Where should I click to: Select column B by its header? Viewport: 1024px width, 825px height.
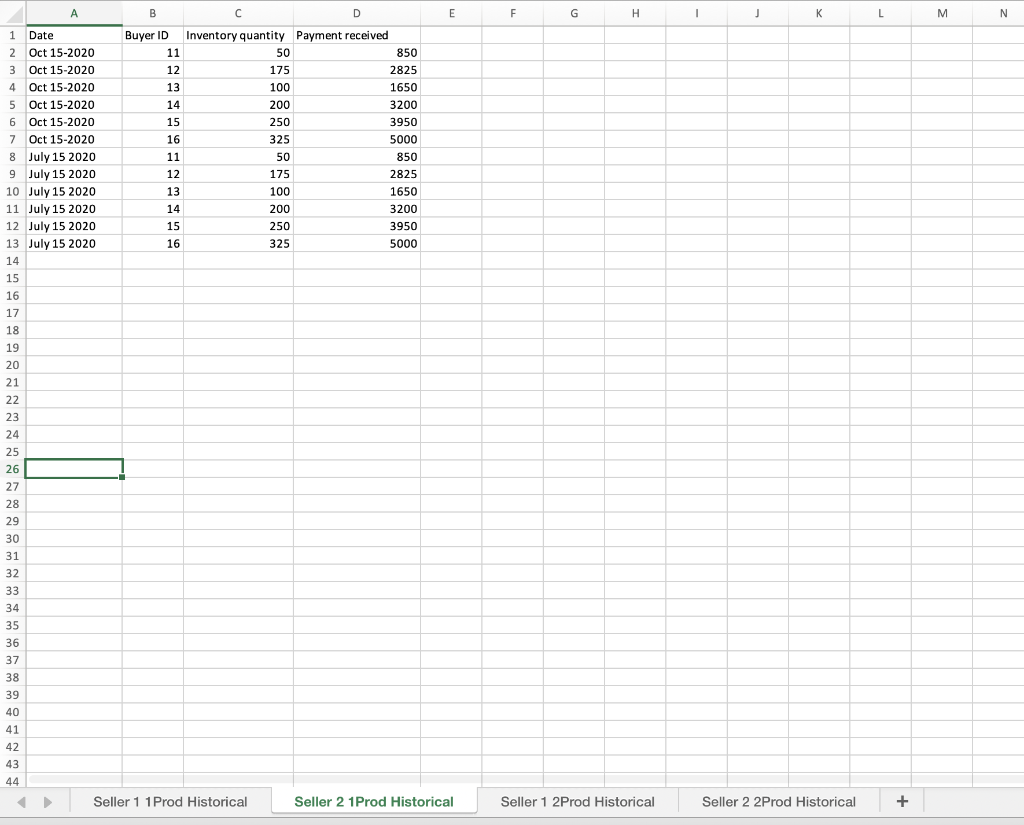pyautogui.click(x=152, y=13)
